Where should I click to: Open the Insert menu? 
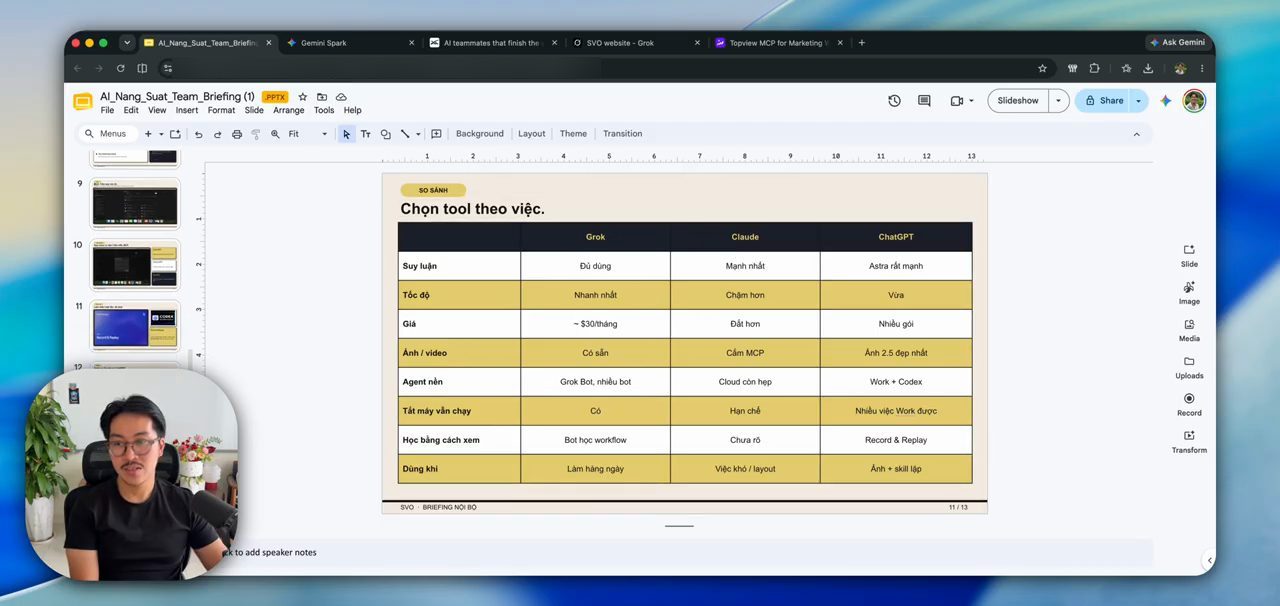[187, 110]
